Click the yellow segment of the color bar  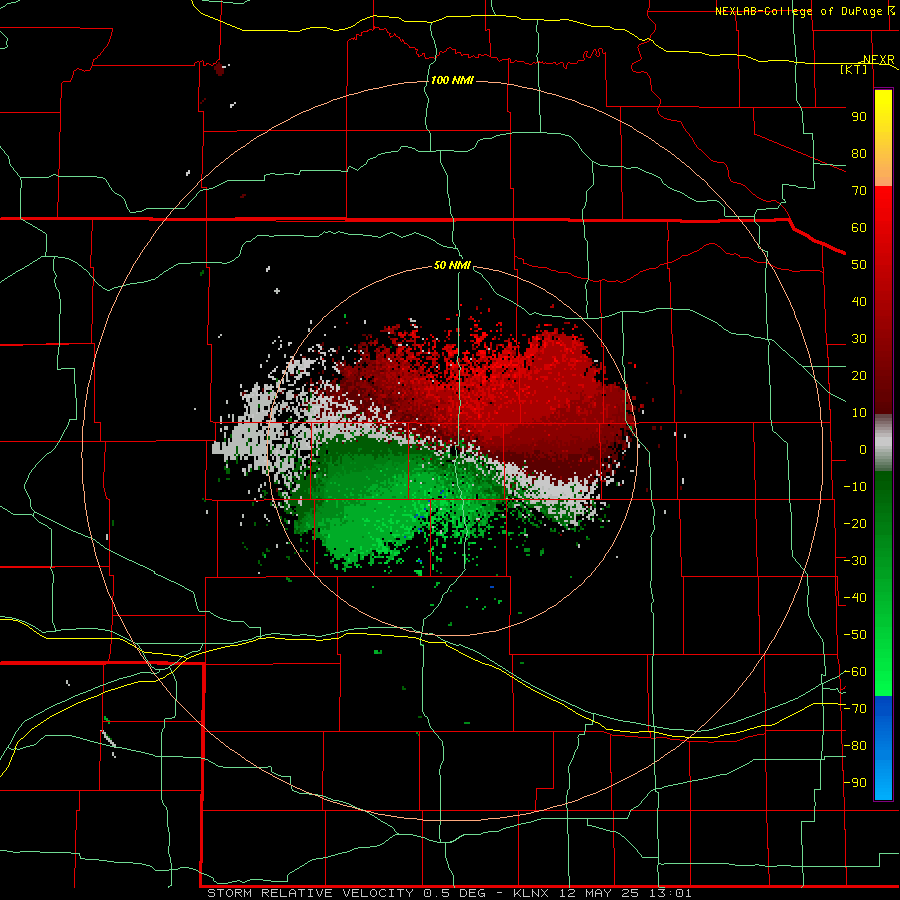(883, 138)
